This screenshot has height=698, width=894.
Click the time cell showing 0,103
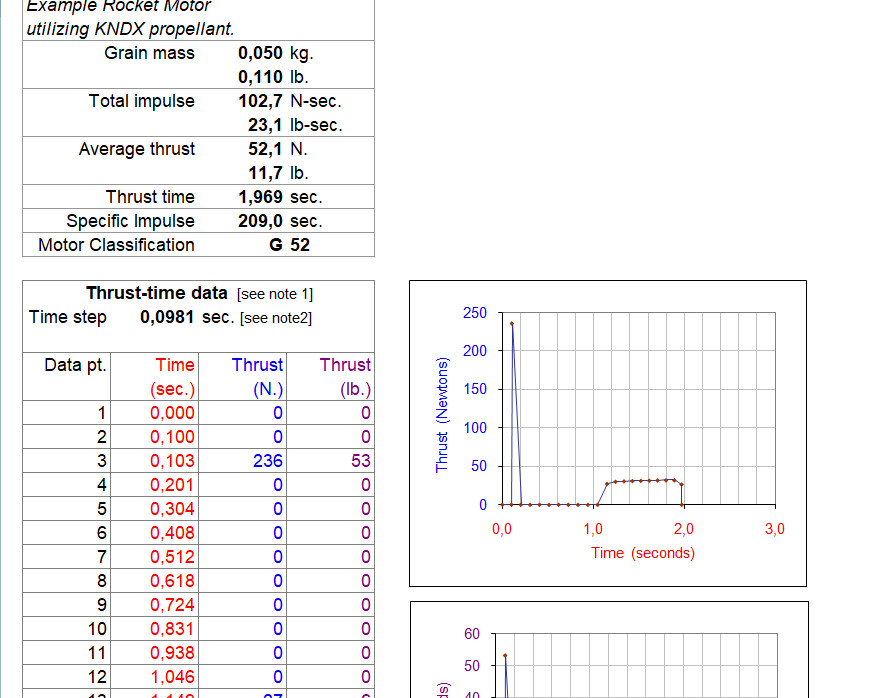172,461
